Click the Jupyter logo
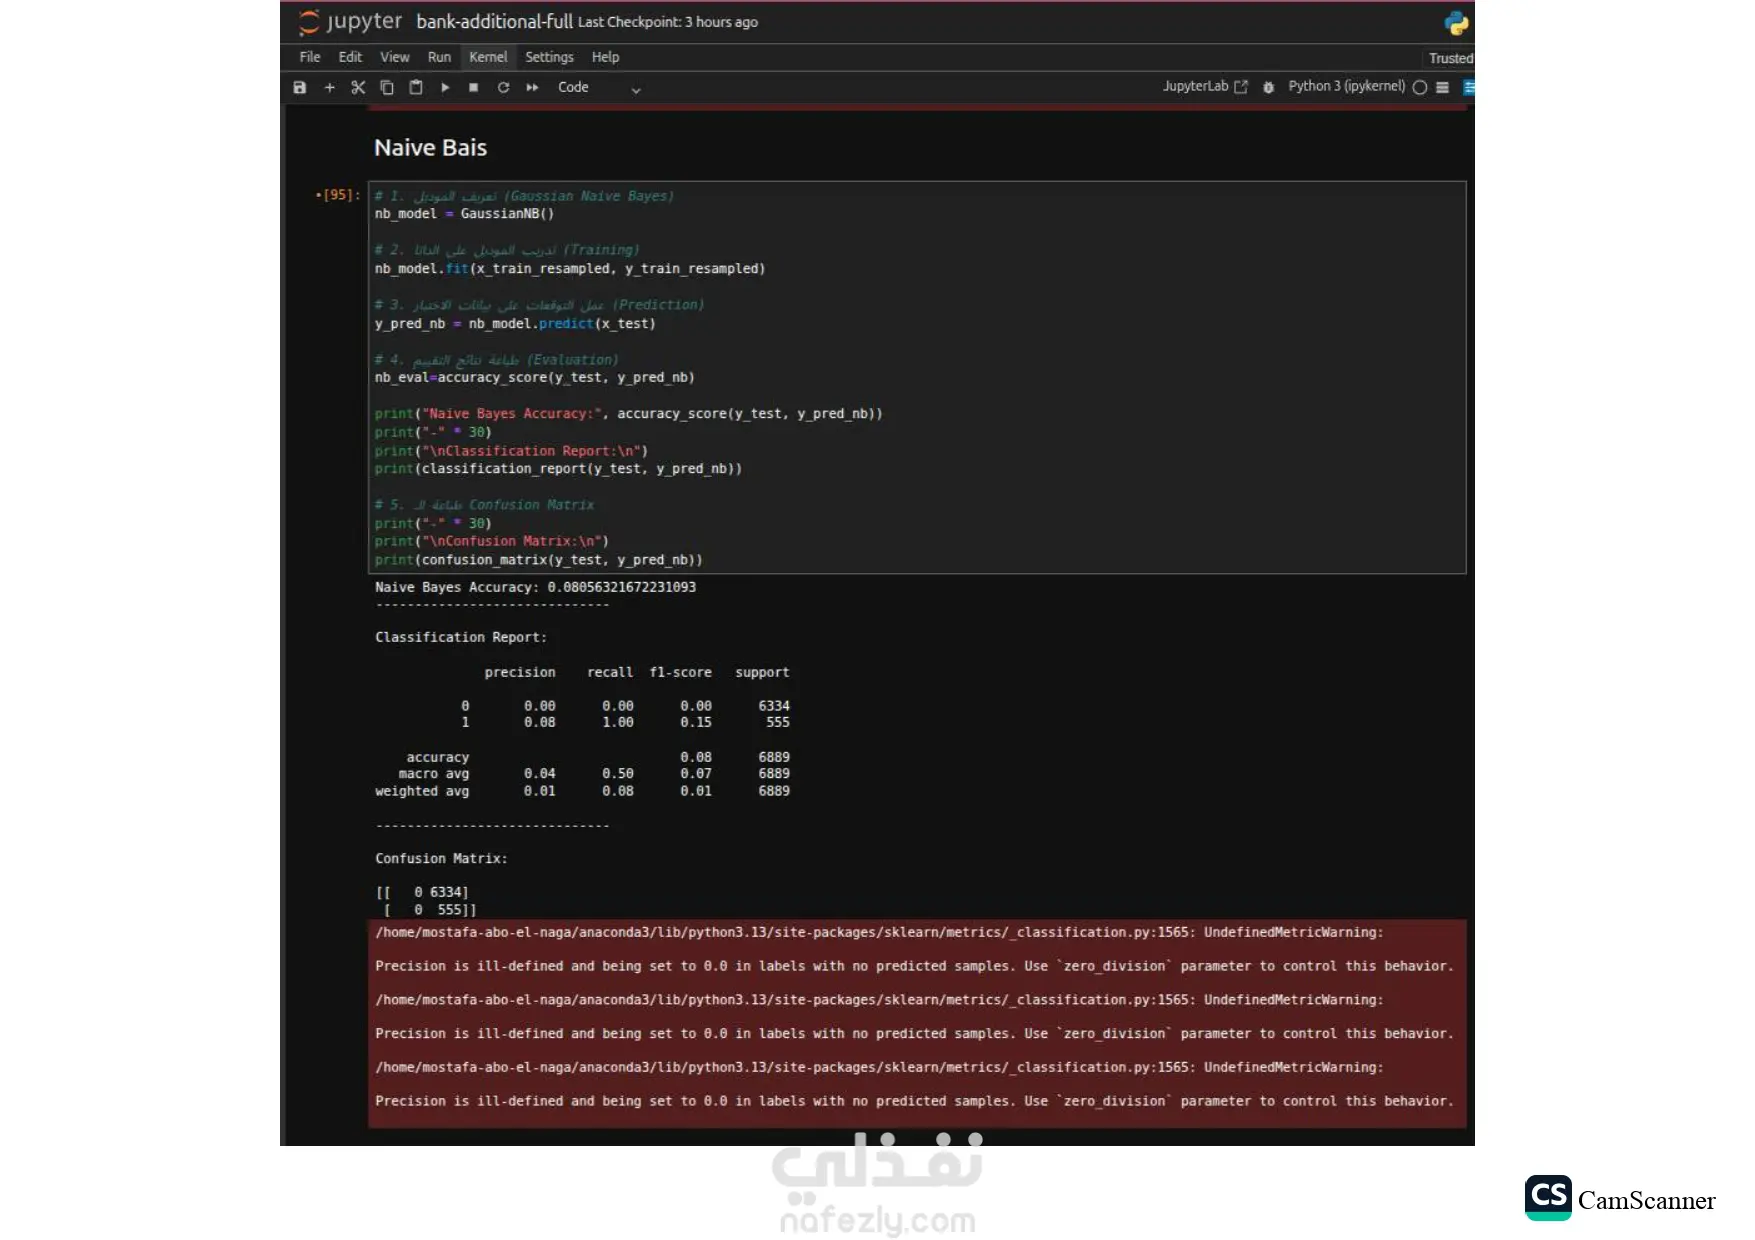The height and width of the screenshot is (1240, 1755). click(x=350, y=22)
